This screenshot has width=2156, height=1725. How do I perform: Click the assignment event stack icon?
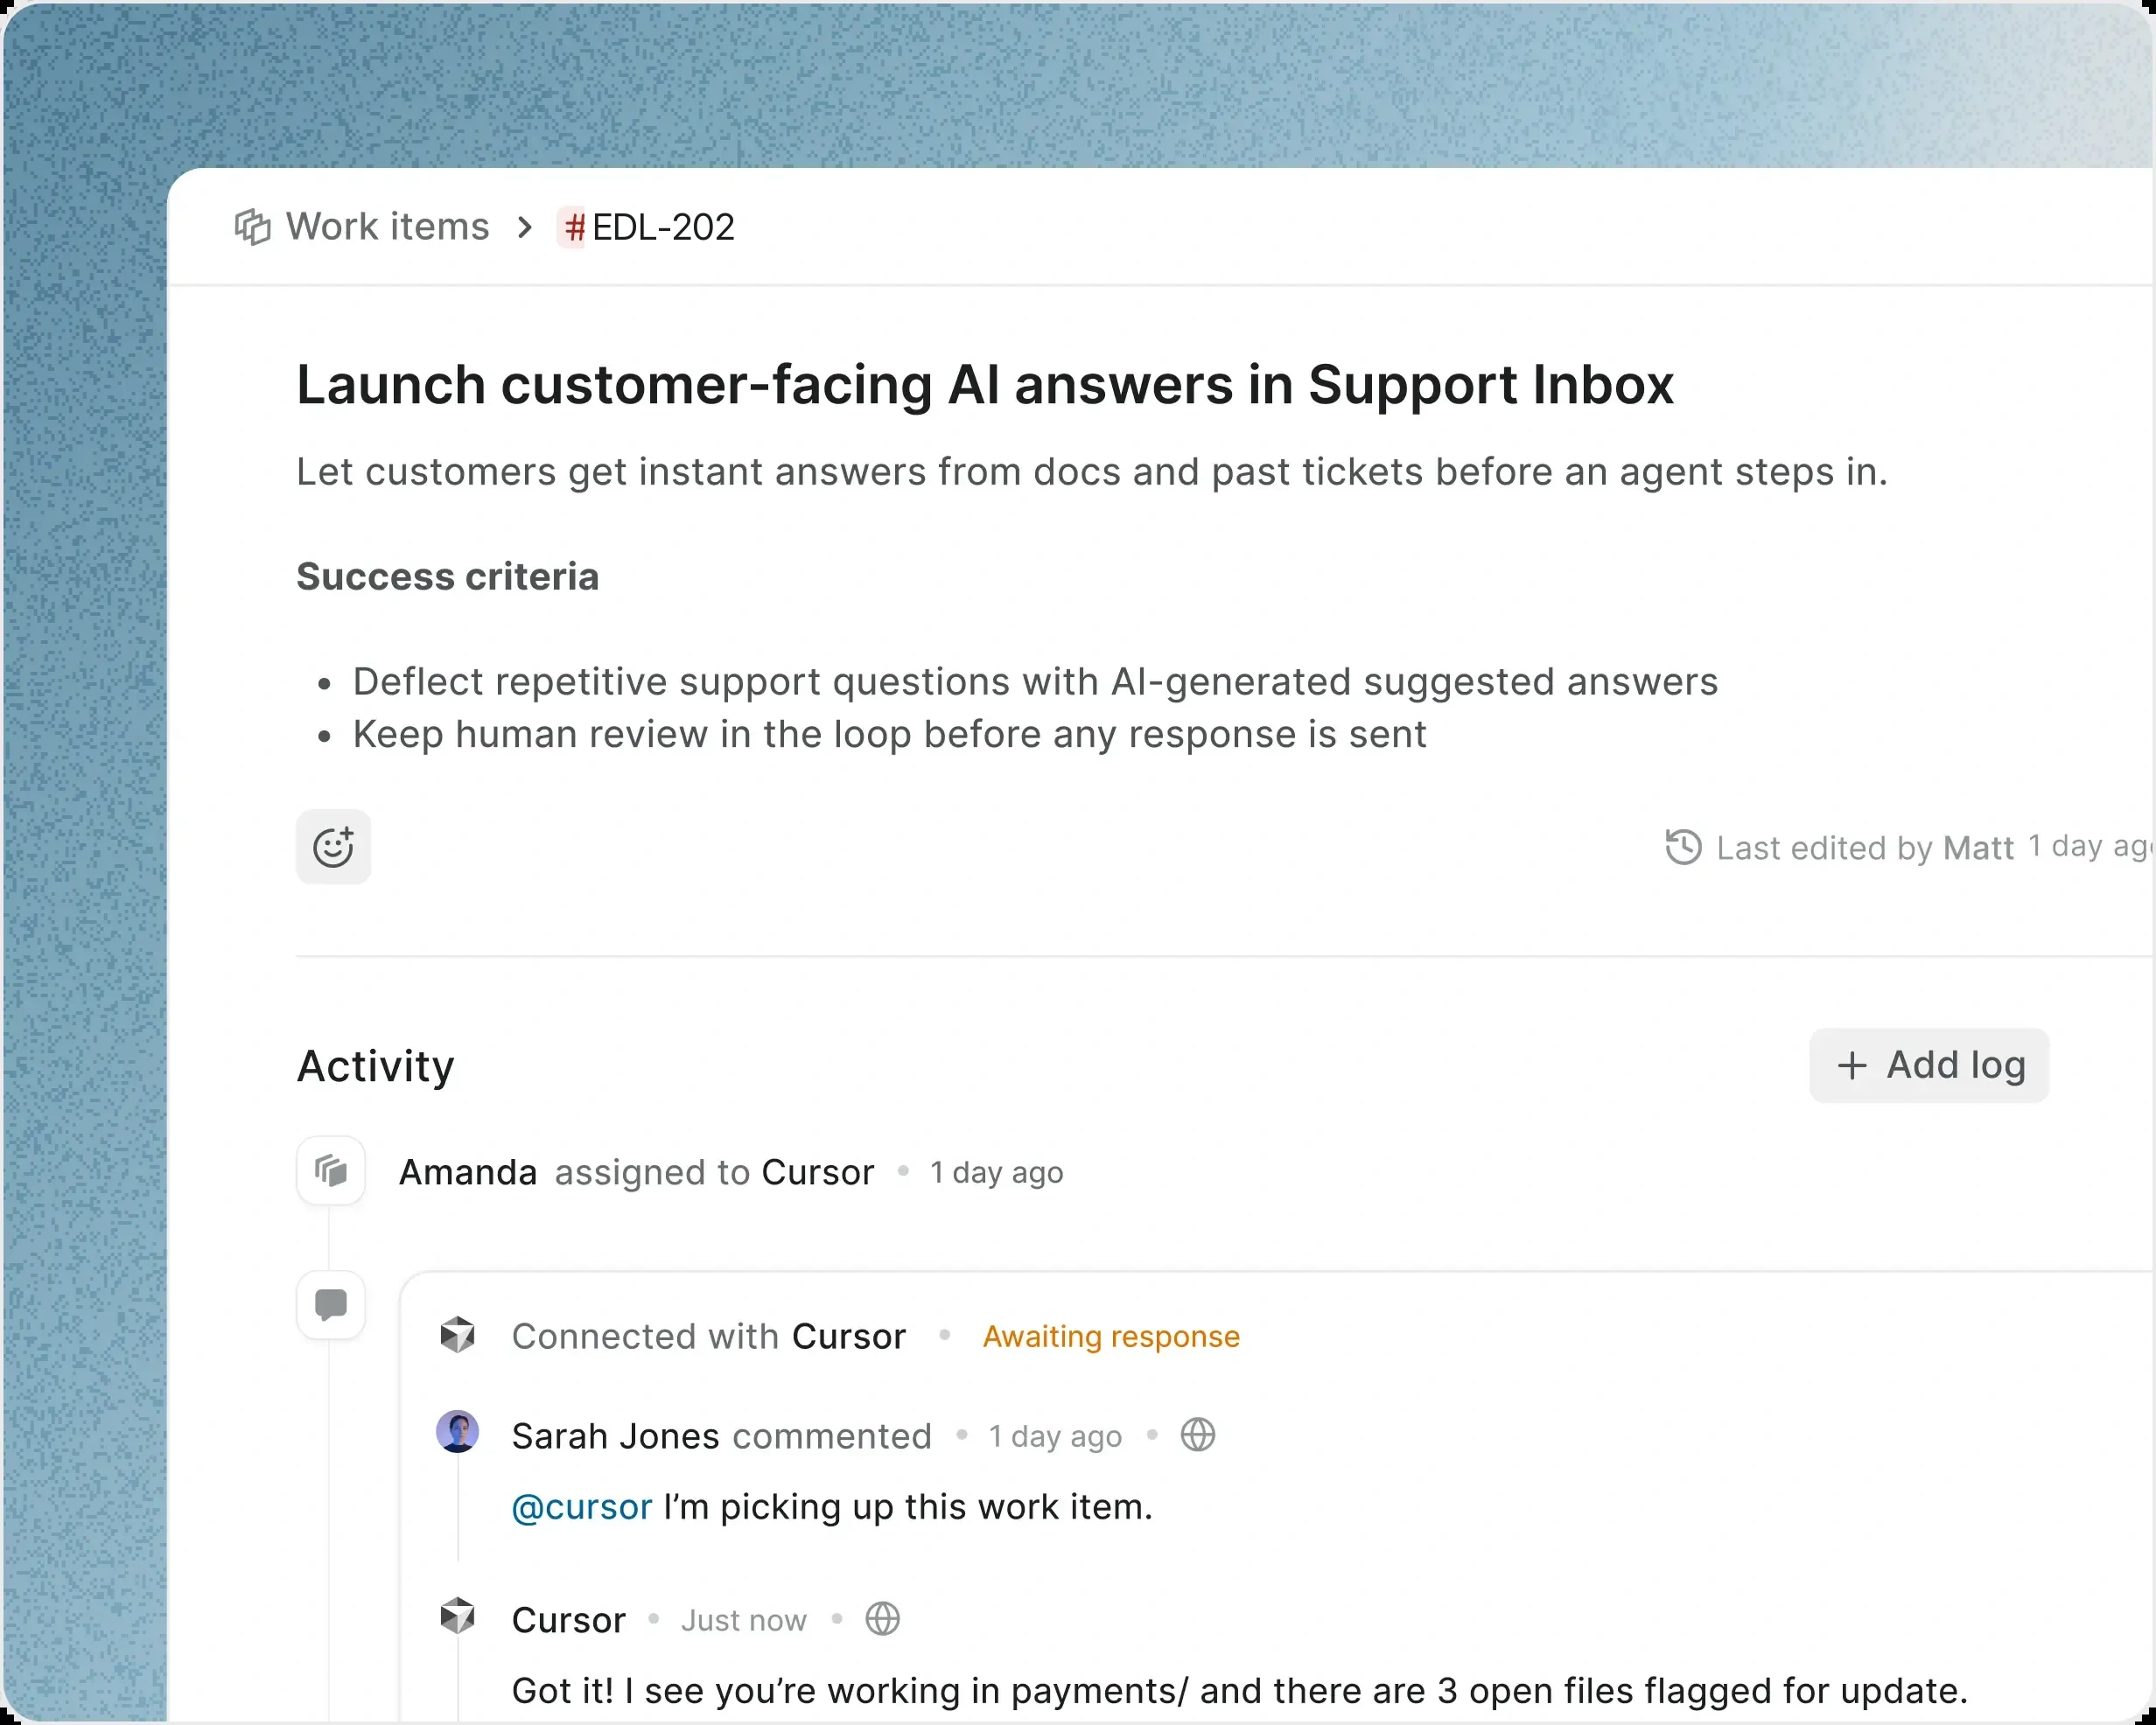pos(331,1170)
